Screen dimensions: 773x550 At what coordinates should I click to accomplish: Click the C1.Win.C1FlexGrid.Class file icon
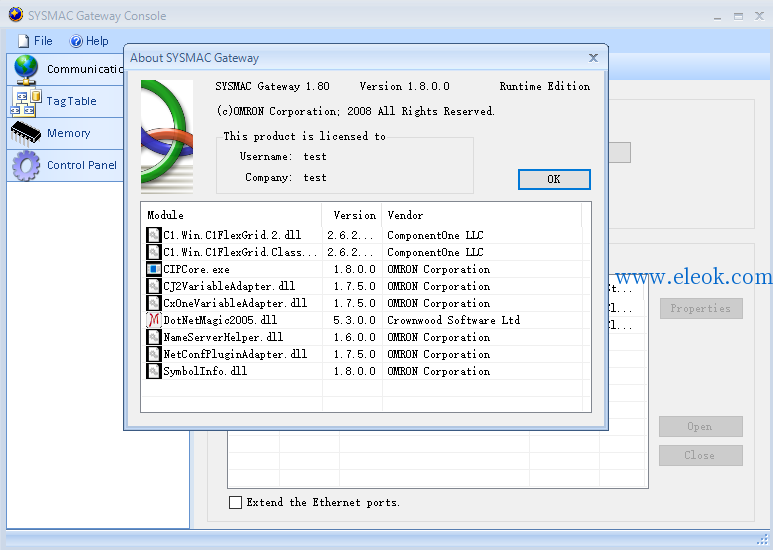coord(154,252)
